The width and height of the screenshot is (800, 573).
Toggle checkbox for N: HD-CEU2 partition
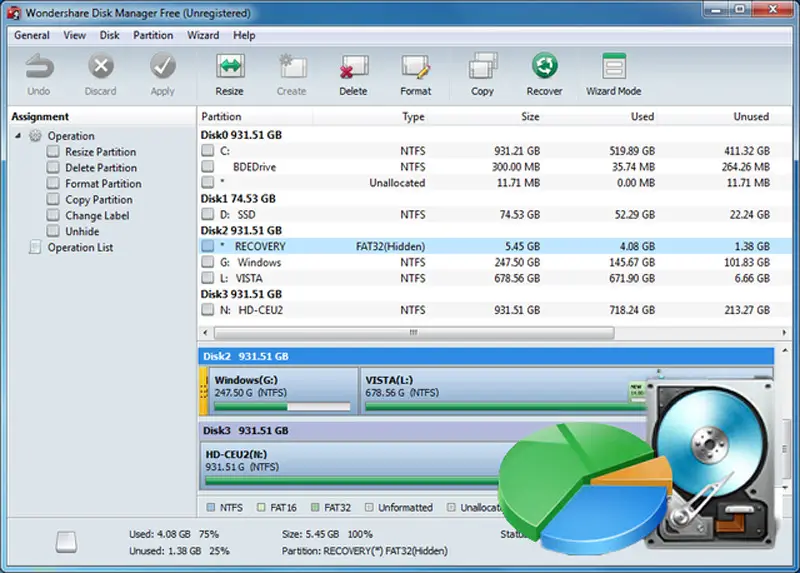click(x=208, y=311)
